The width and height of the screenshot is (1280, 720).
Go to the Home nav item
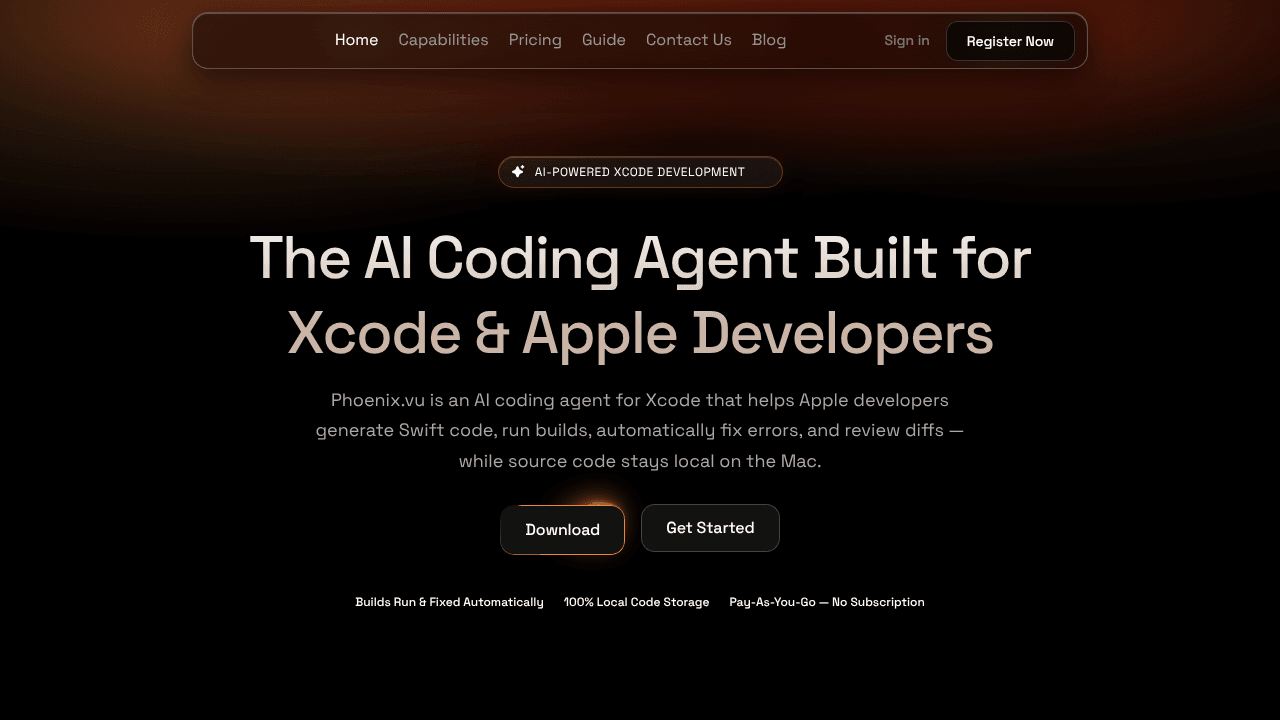[356, 40]
